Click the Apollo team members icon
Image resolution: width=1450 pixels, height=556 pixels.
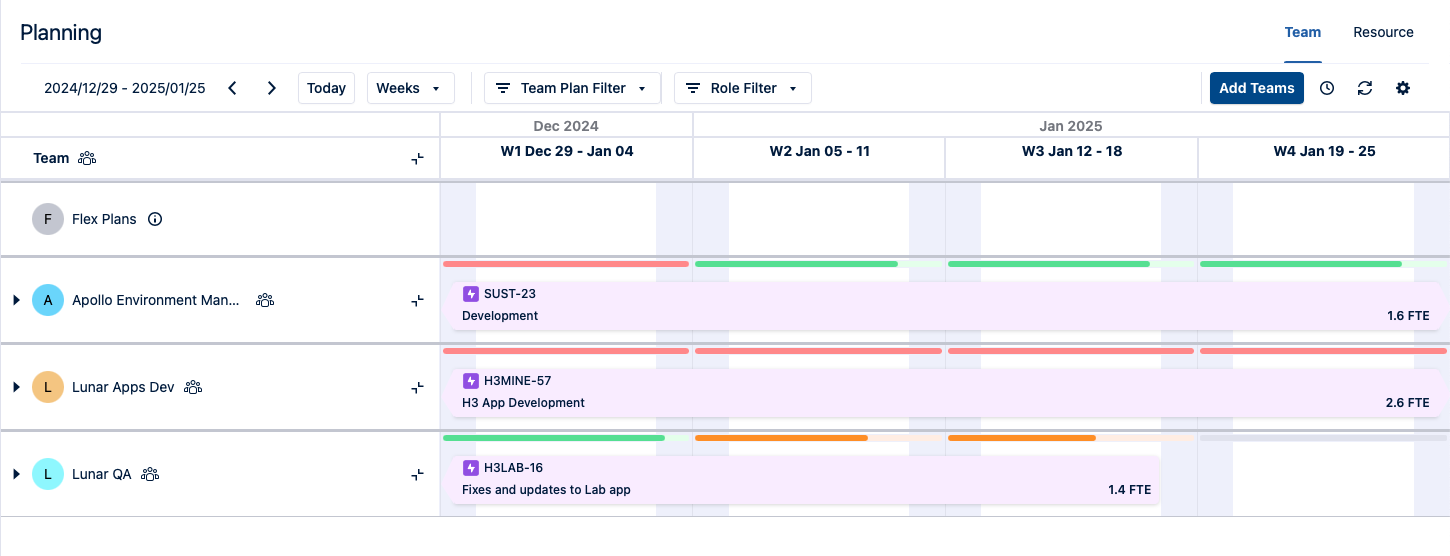point(265,300)
